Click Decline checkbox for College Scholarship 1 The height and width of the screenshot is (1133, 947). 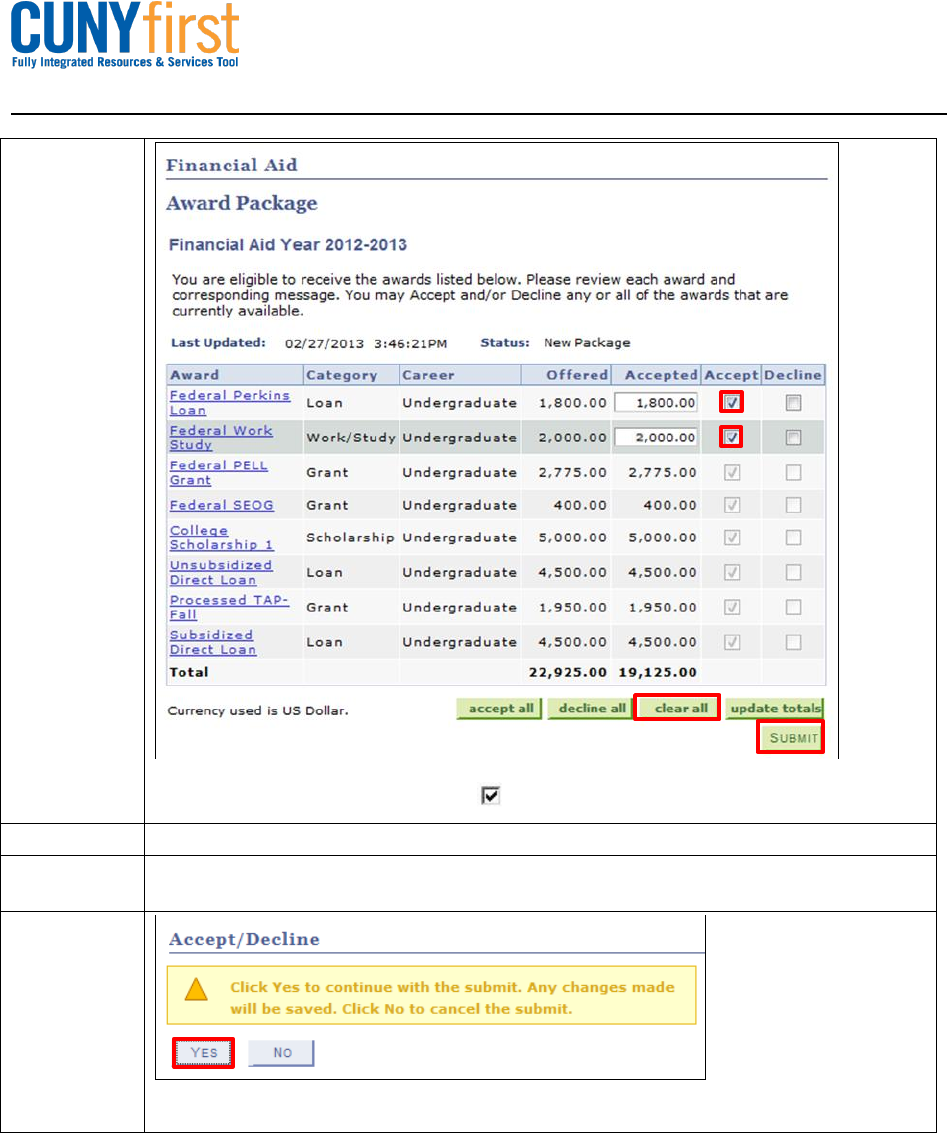click(x=793, y=538)
